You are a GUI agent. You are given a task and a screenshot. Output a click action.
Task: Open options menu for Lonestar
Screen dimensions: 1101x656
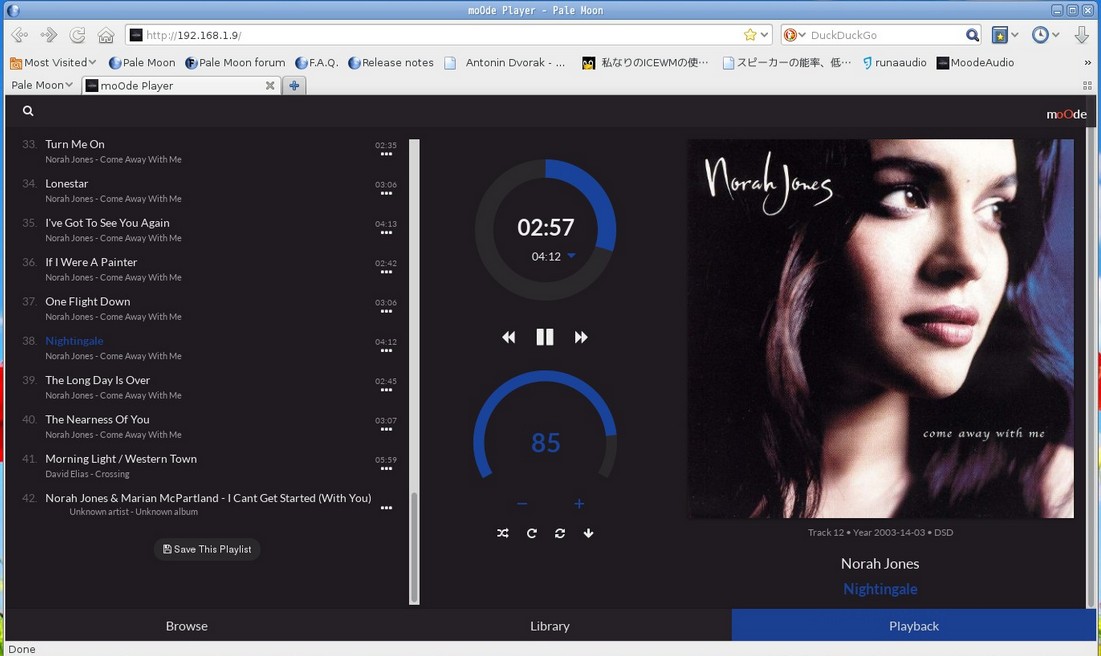tap(386, 194)
